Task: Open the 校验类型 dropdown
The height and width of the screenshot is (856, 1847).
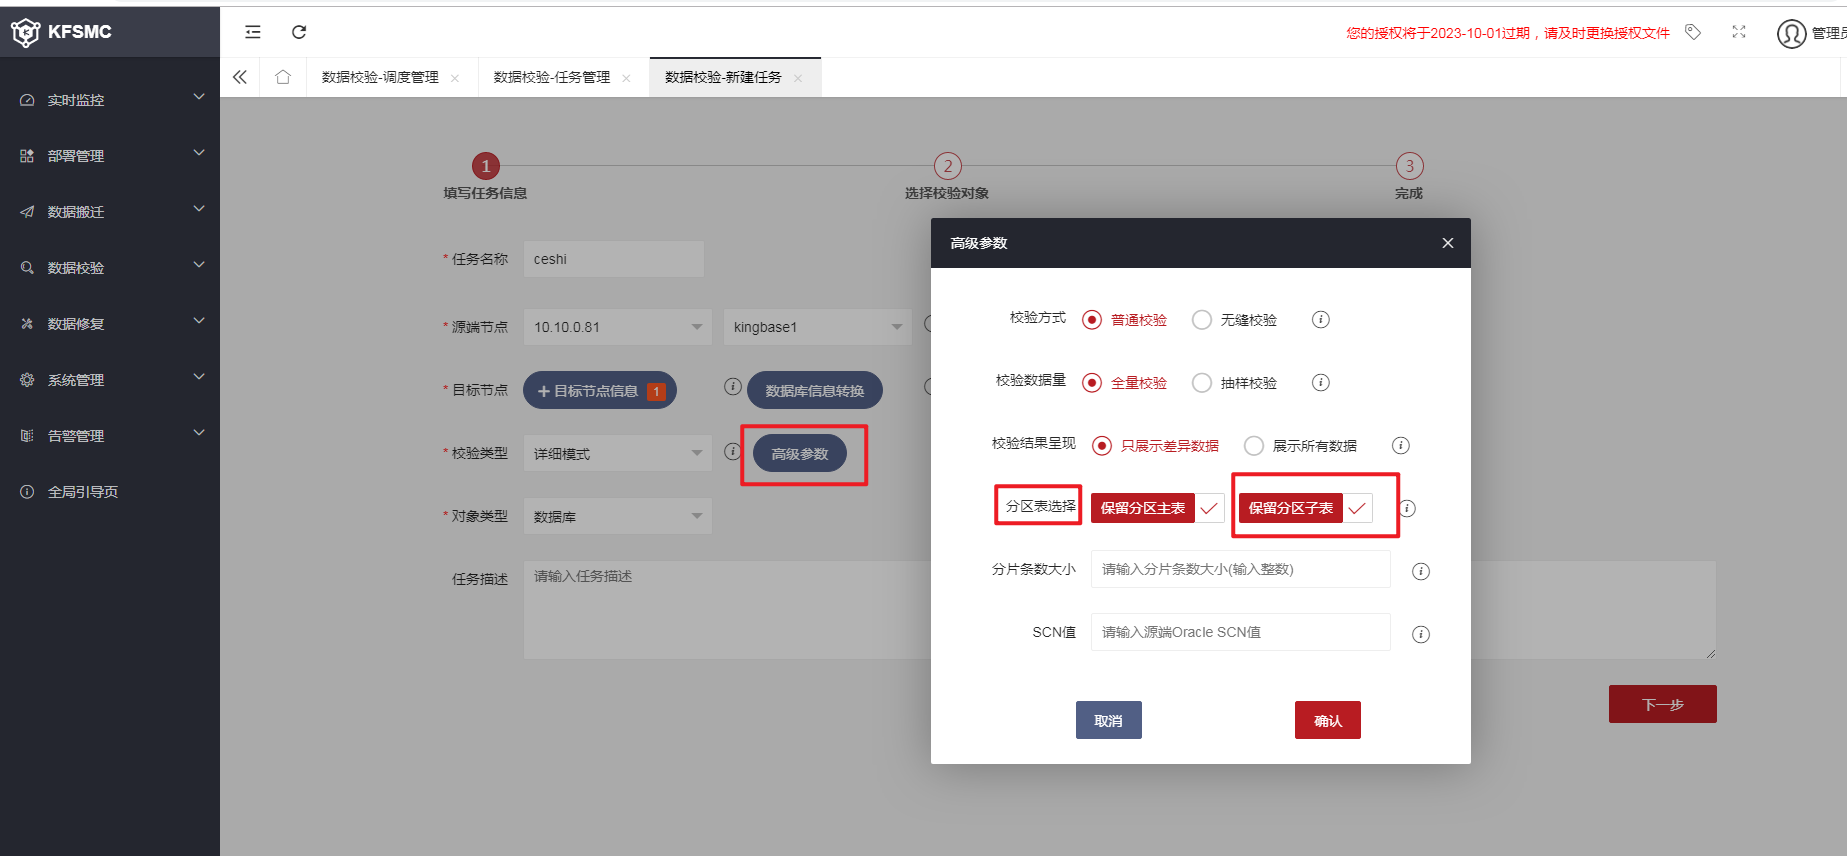Action: click(x=617, y=454)
